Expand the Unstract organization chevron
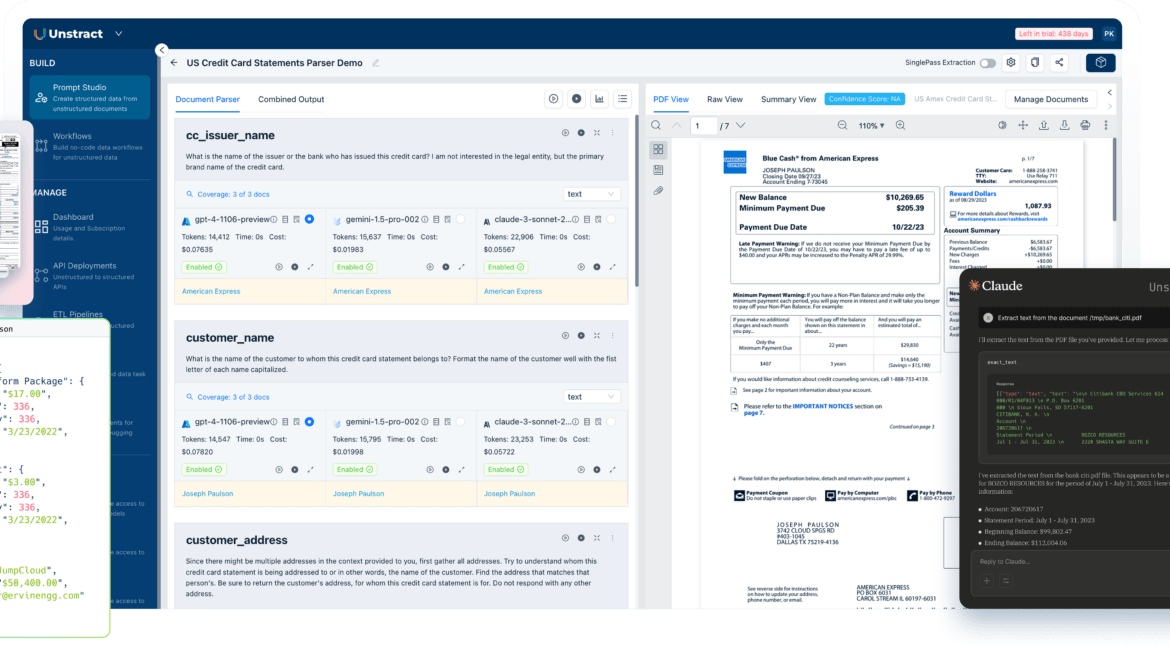The height and width of the screenshot is (650, 1170). pos(119,34)
